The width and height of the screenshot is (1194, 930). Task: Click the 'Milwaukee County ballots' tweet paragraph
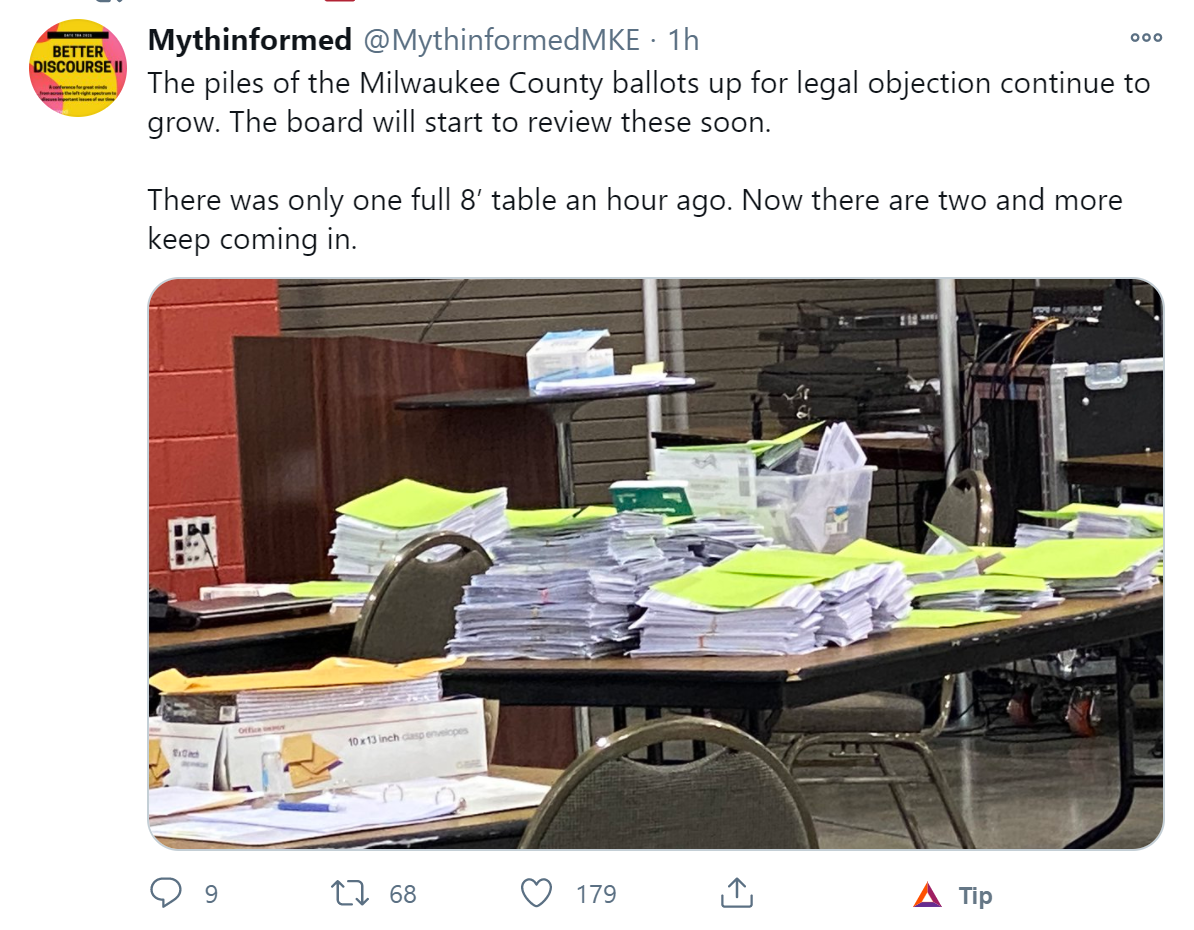pos(649,103)
